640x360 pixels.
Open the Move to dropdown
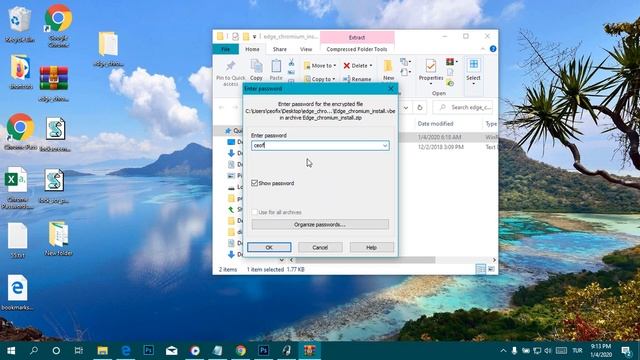(320, 65)
